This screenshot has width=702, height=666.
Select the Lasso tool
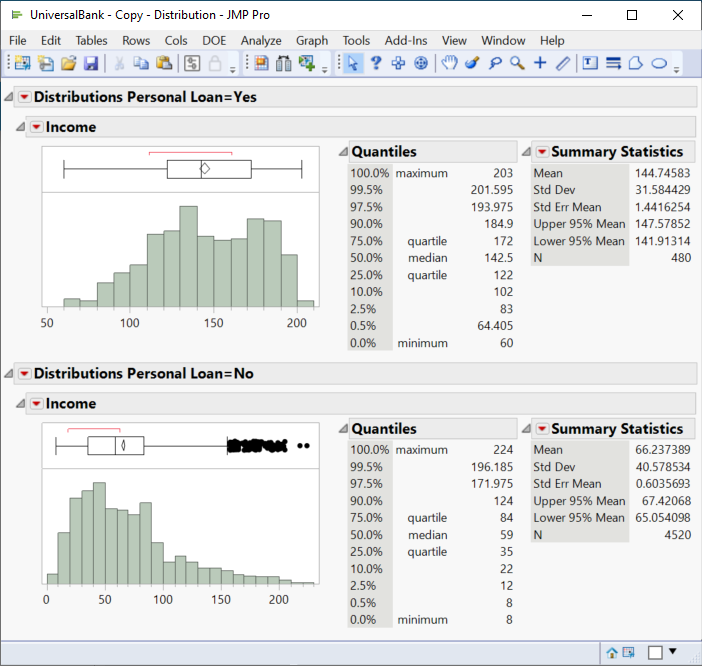point(495,63)
